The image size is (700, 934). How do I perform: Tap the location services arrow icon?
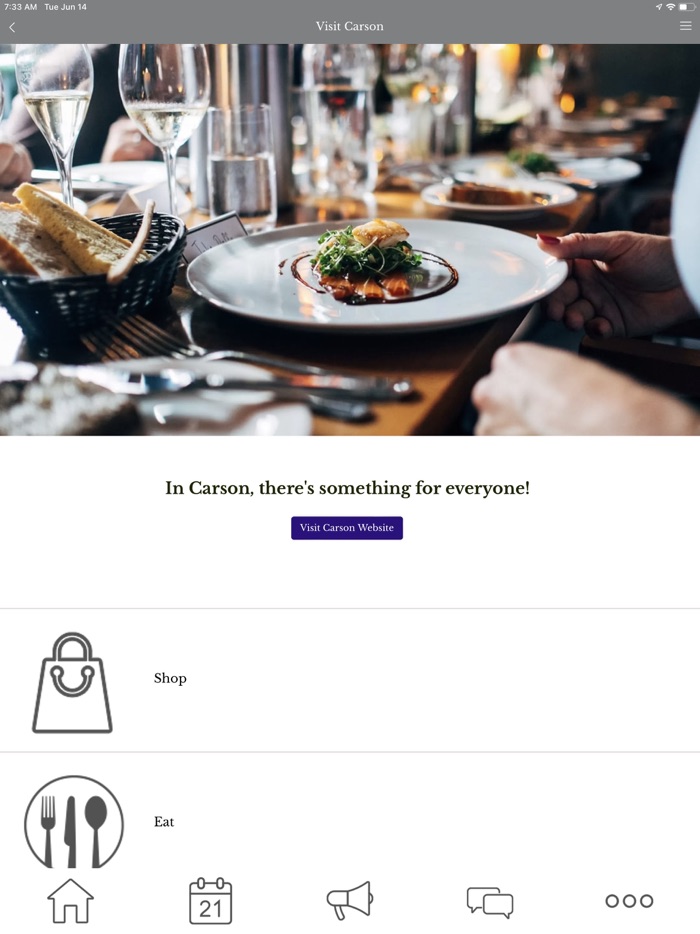659,7
